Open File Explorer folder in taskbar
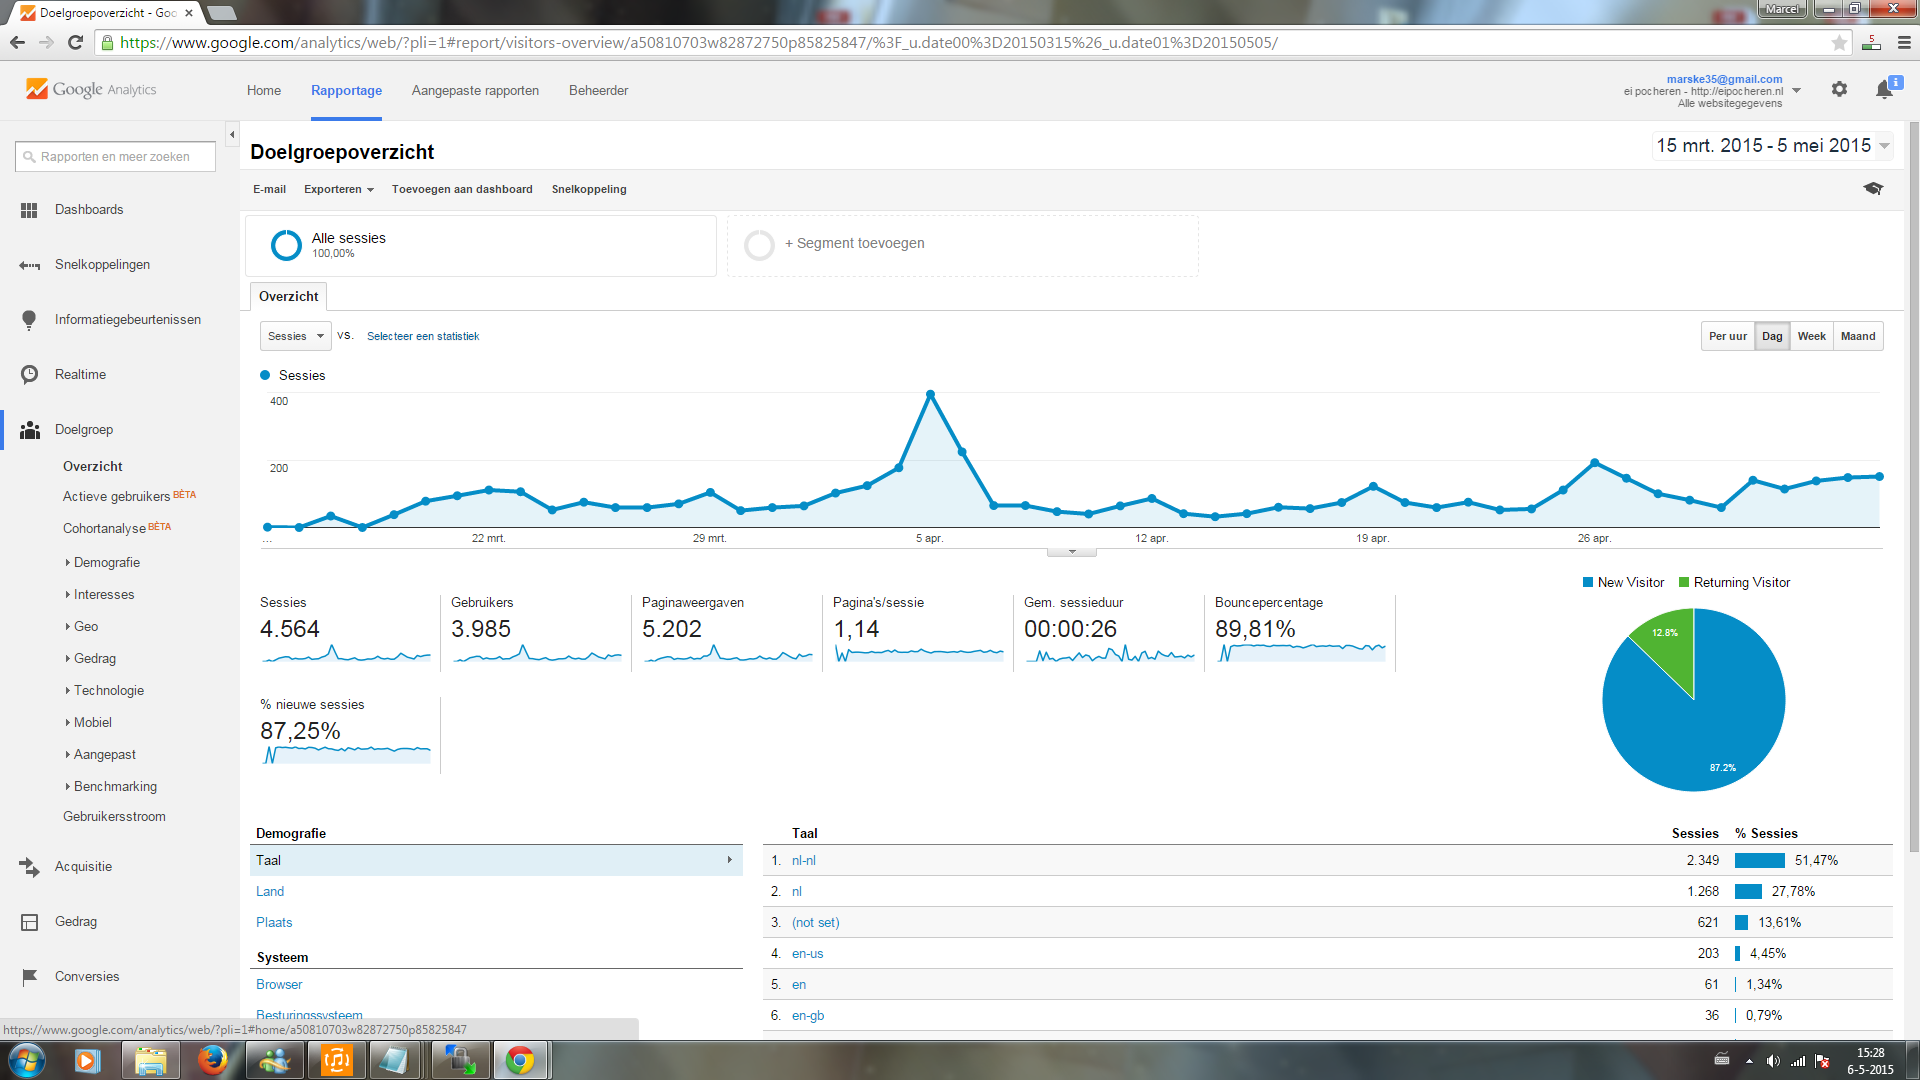Viewport: 1920px width, 1080px height. coord(150,1060)
